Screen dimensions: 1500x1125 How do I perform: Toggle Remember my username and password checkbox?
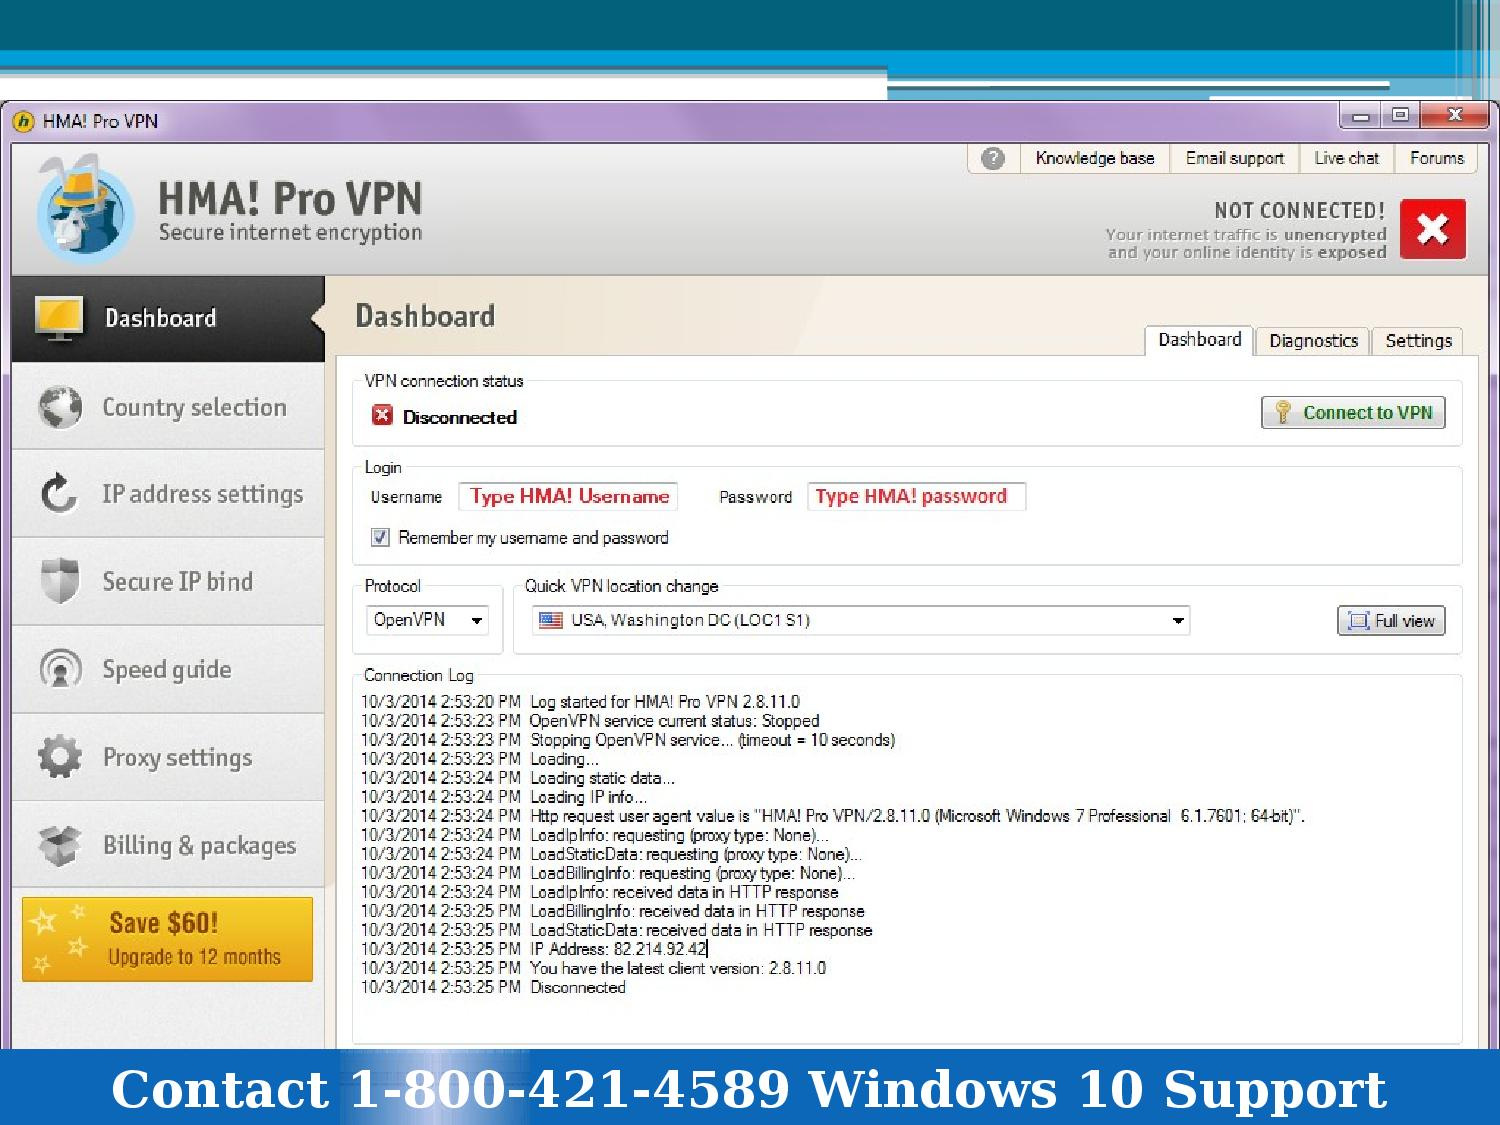coord(380,537)
